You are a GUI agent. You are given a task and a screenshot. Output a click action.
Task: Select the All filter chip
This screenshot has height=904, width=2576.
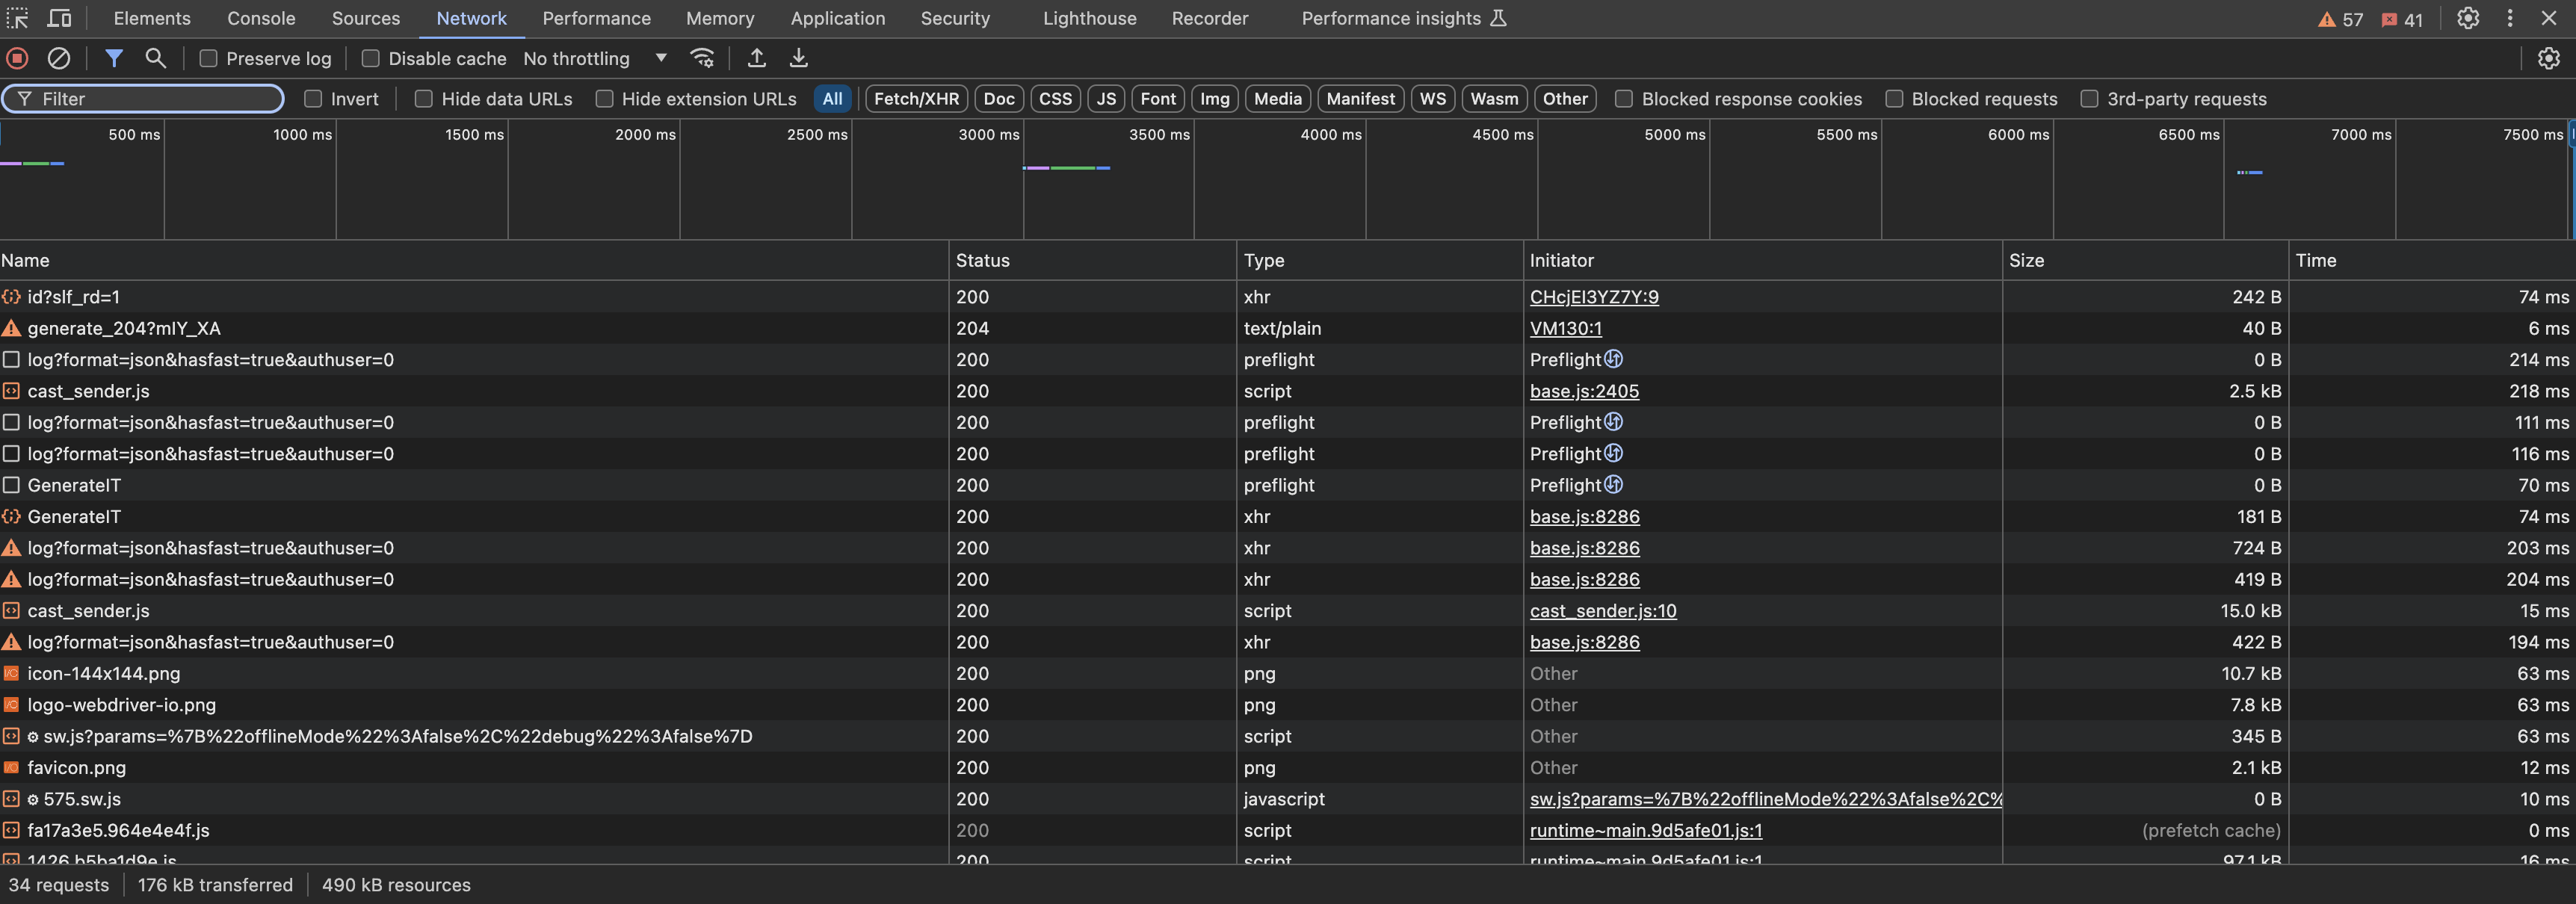tap(832, 98)
